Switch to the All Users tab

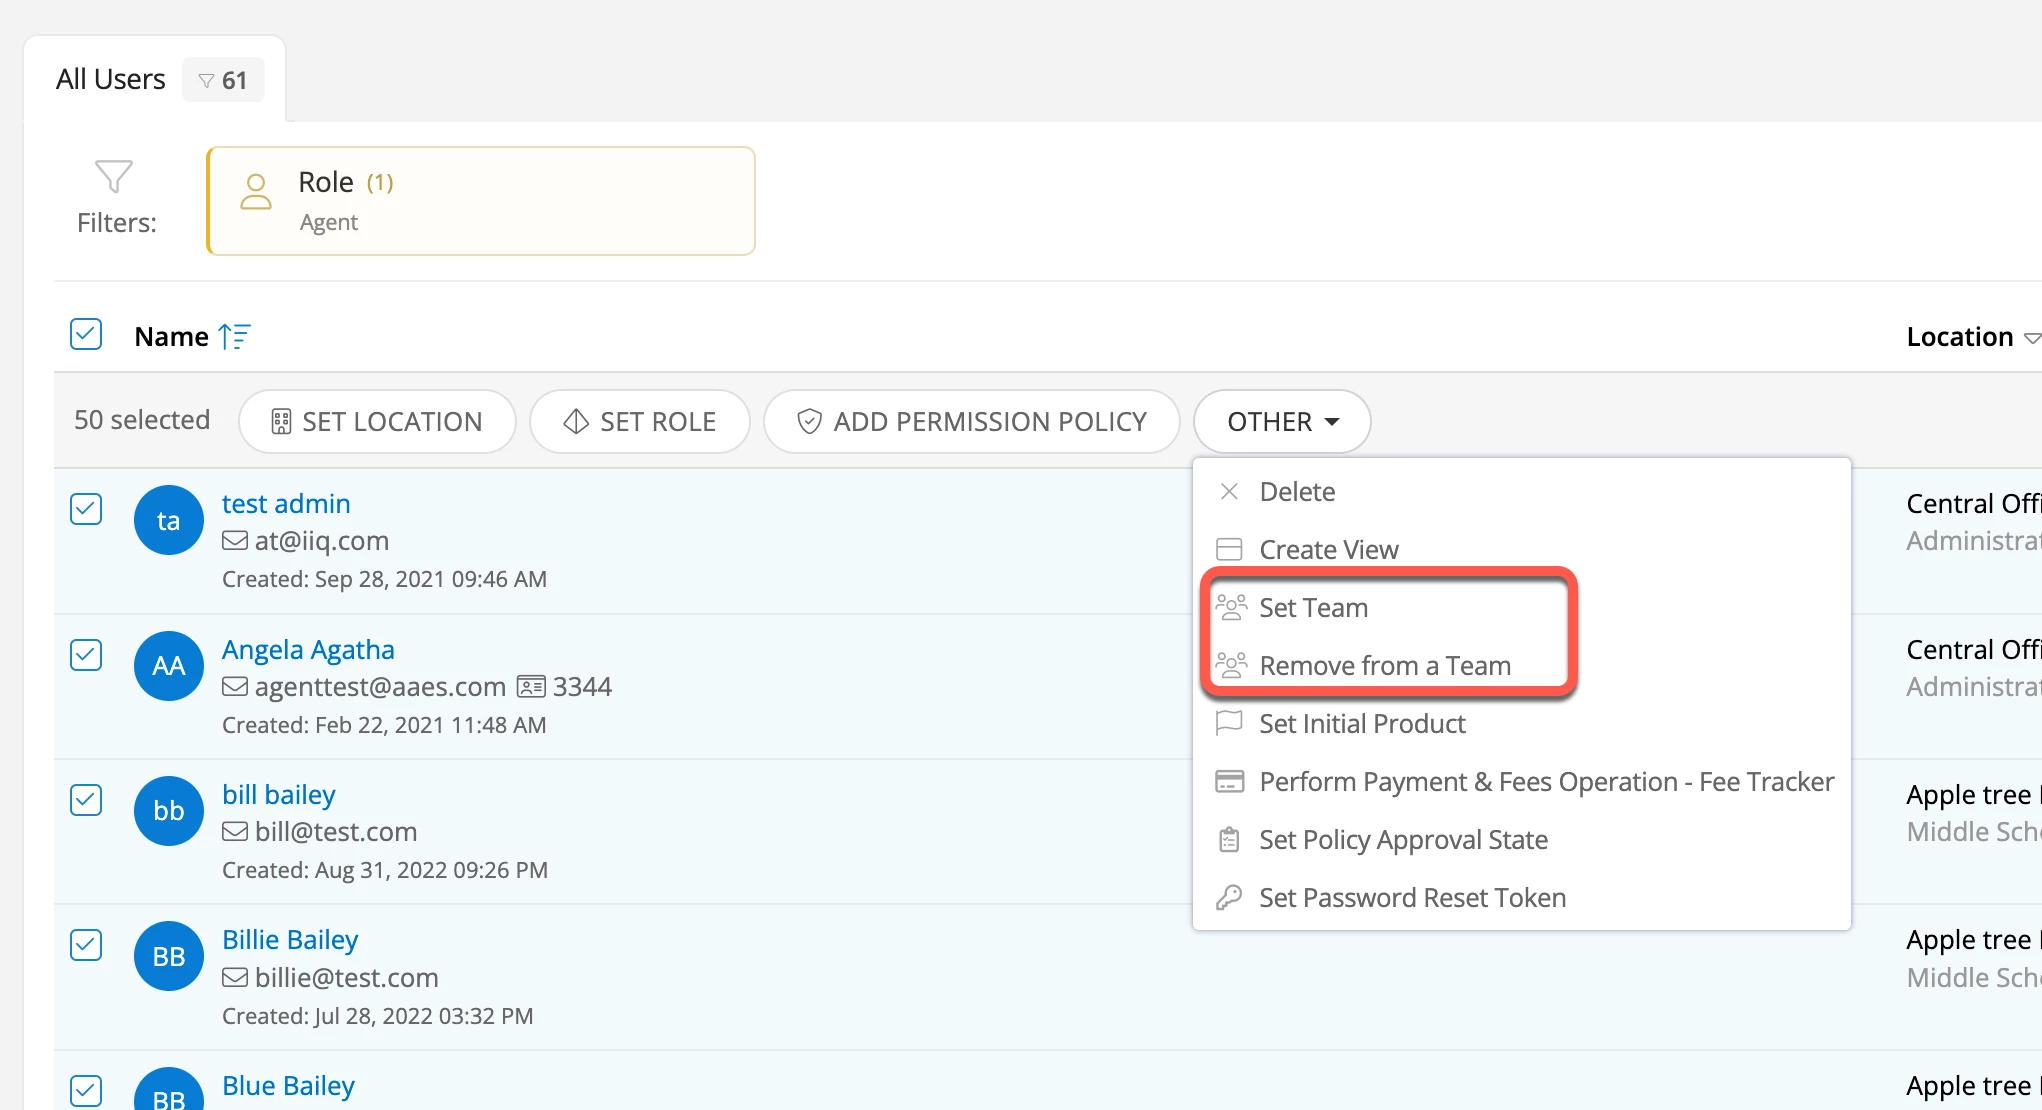tap(110, 79)
